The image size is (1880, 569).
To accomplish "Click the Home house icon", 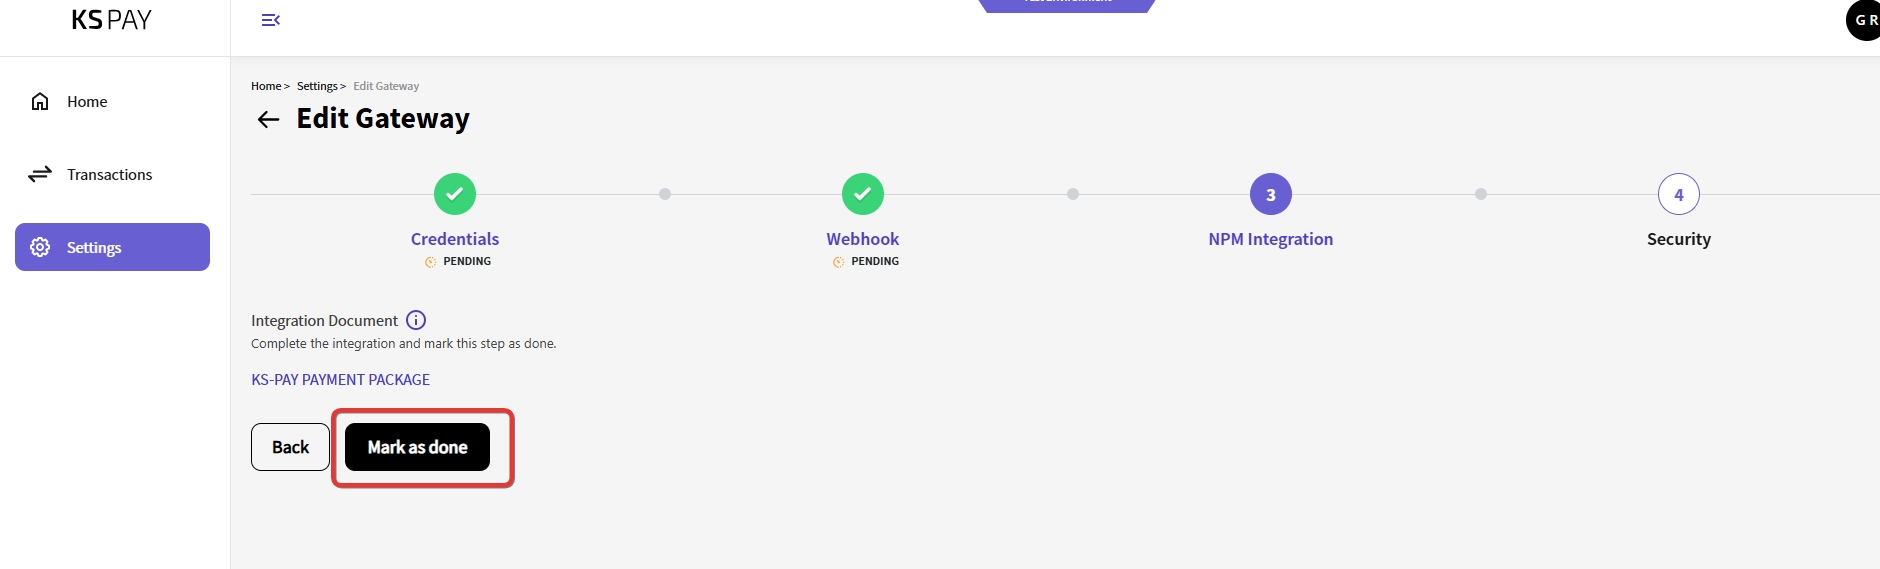I will pos(40,101).
